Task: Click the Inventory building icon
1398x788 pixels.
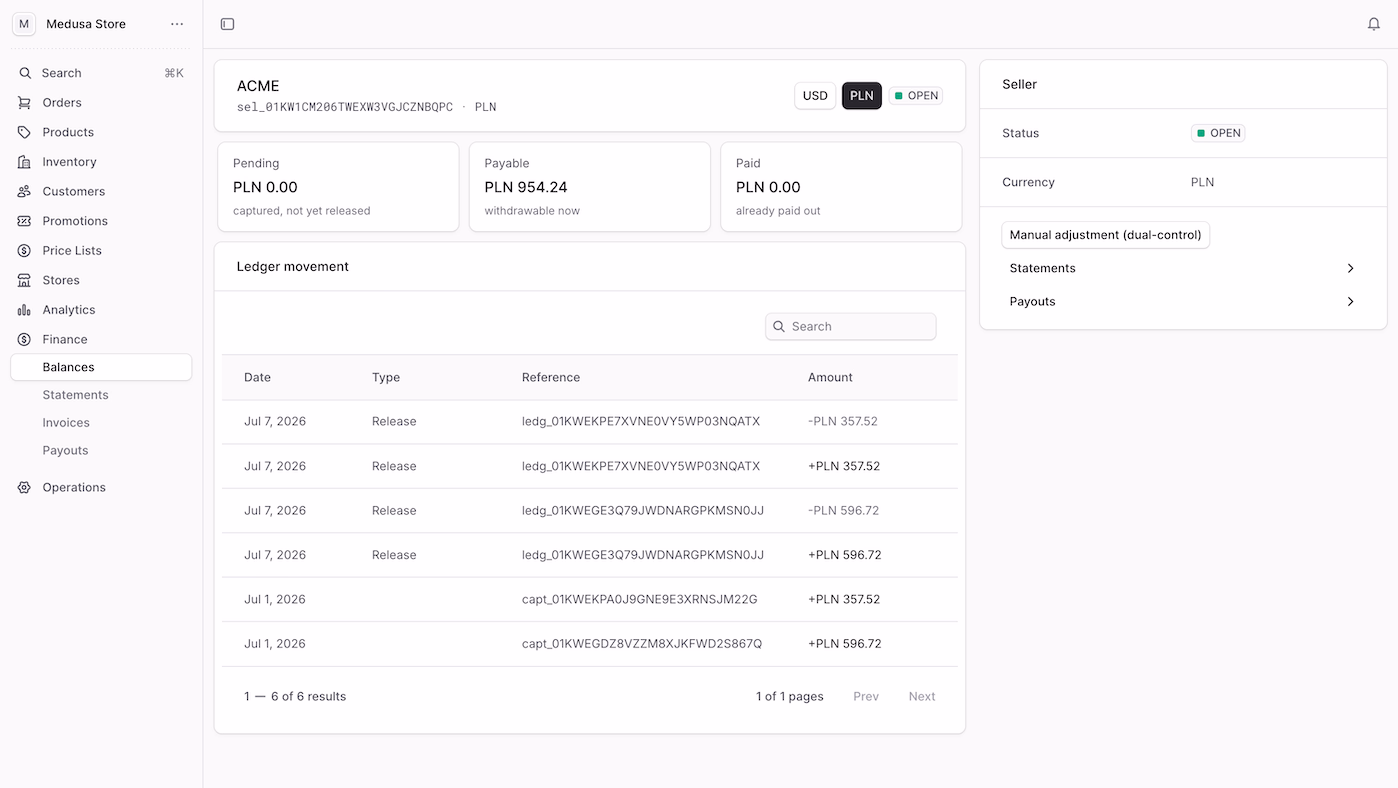Action: [24, 162]
